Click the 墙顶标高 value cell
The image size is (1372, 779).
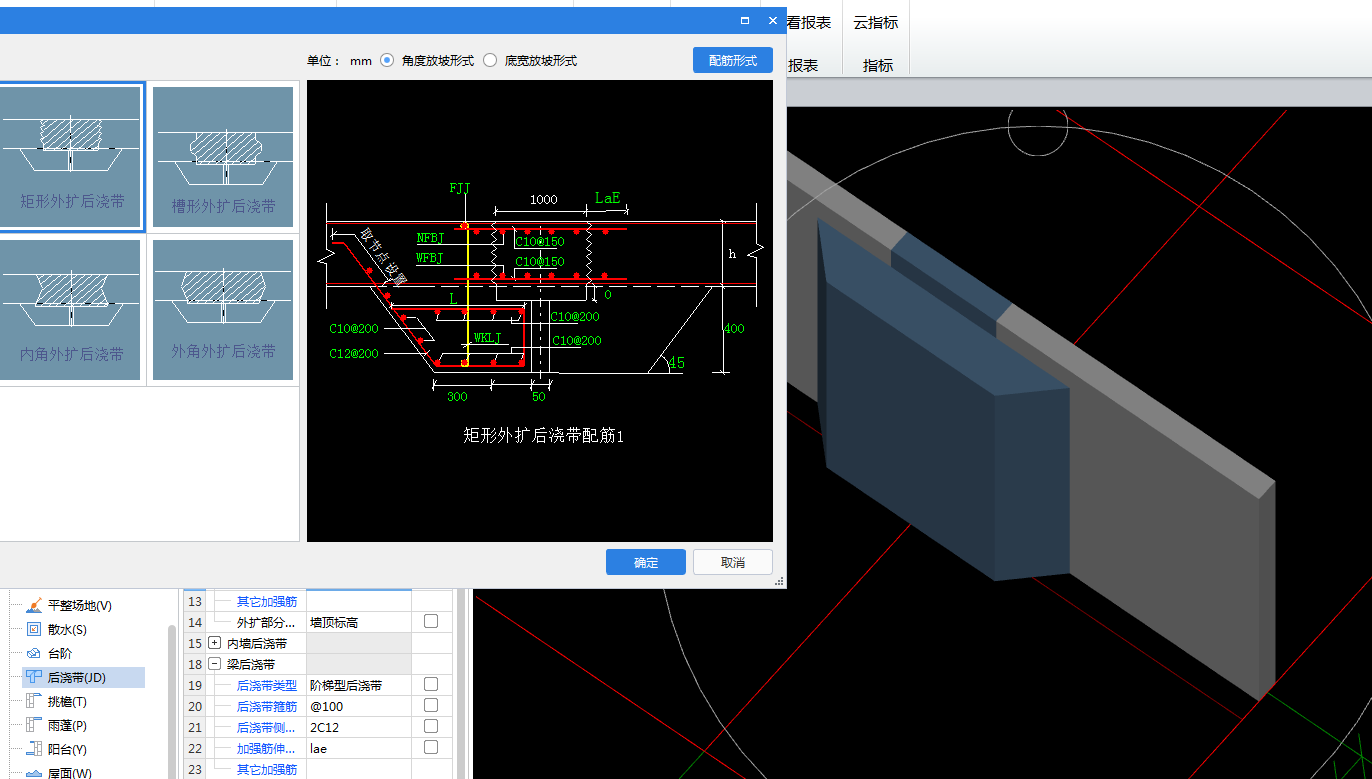pos(358,622)
